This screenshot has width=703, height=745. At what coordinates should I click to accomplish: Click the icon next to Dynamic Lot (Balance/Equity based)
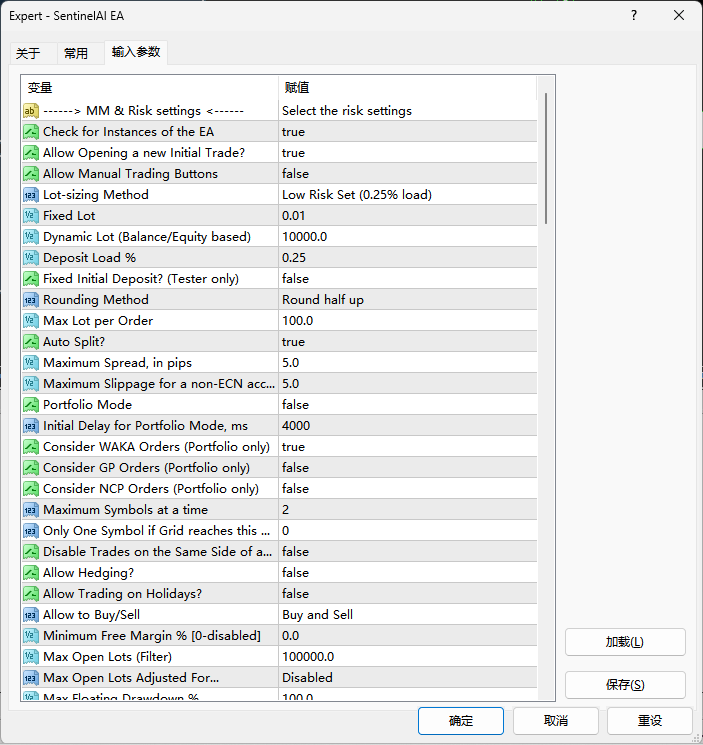point(31,237)
